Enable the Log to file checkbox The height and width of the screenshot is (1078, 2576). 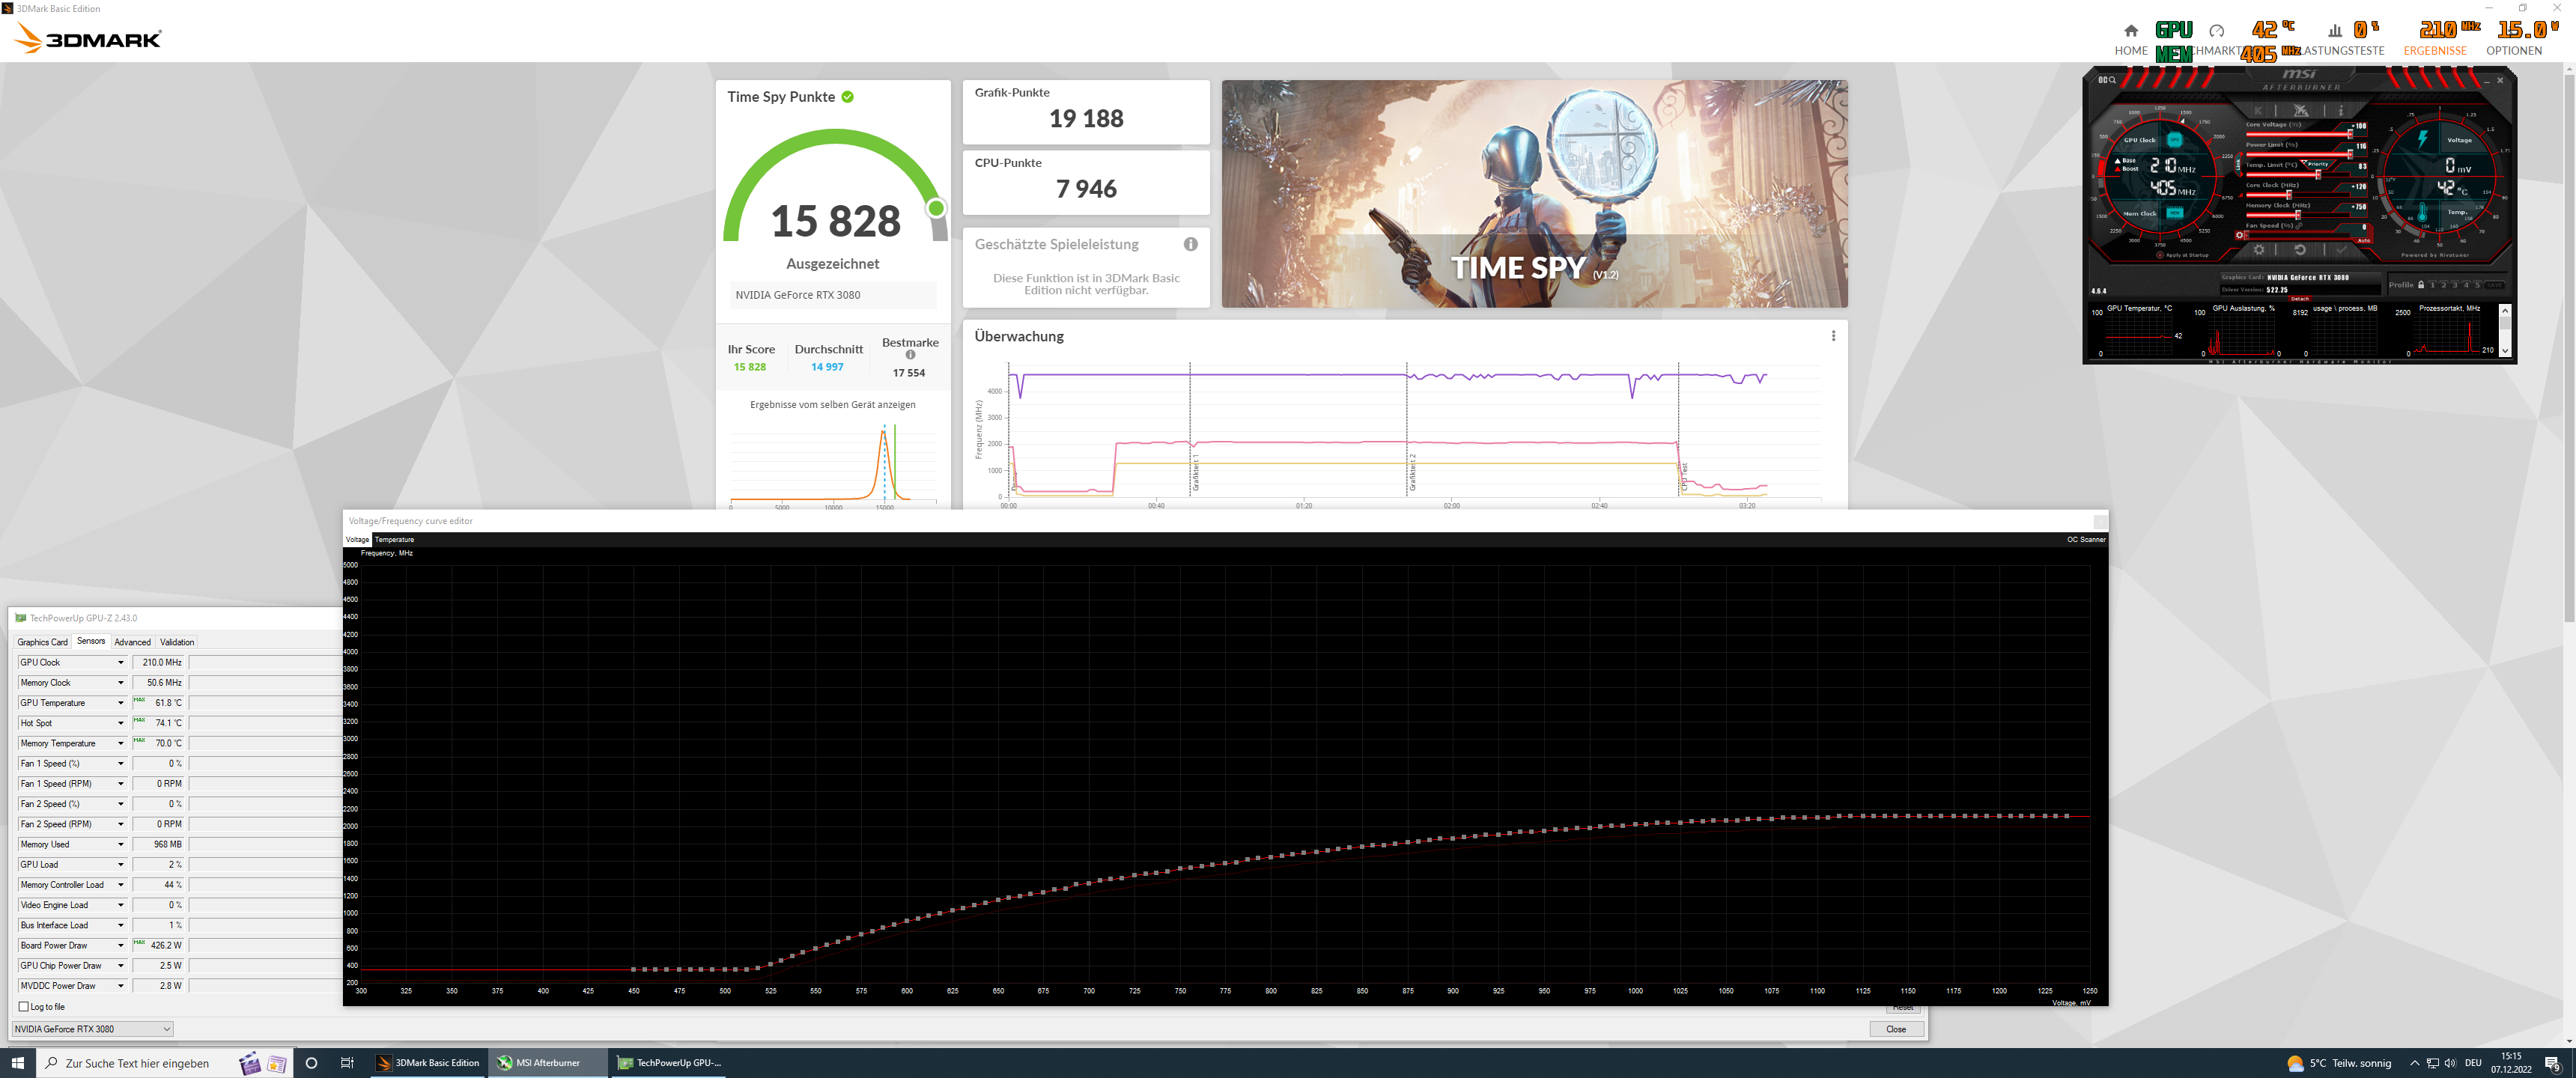[x=24, y=1007]
